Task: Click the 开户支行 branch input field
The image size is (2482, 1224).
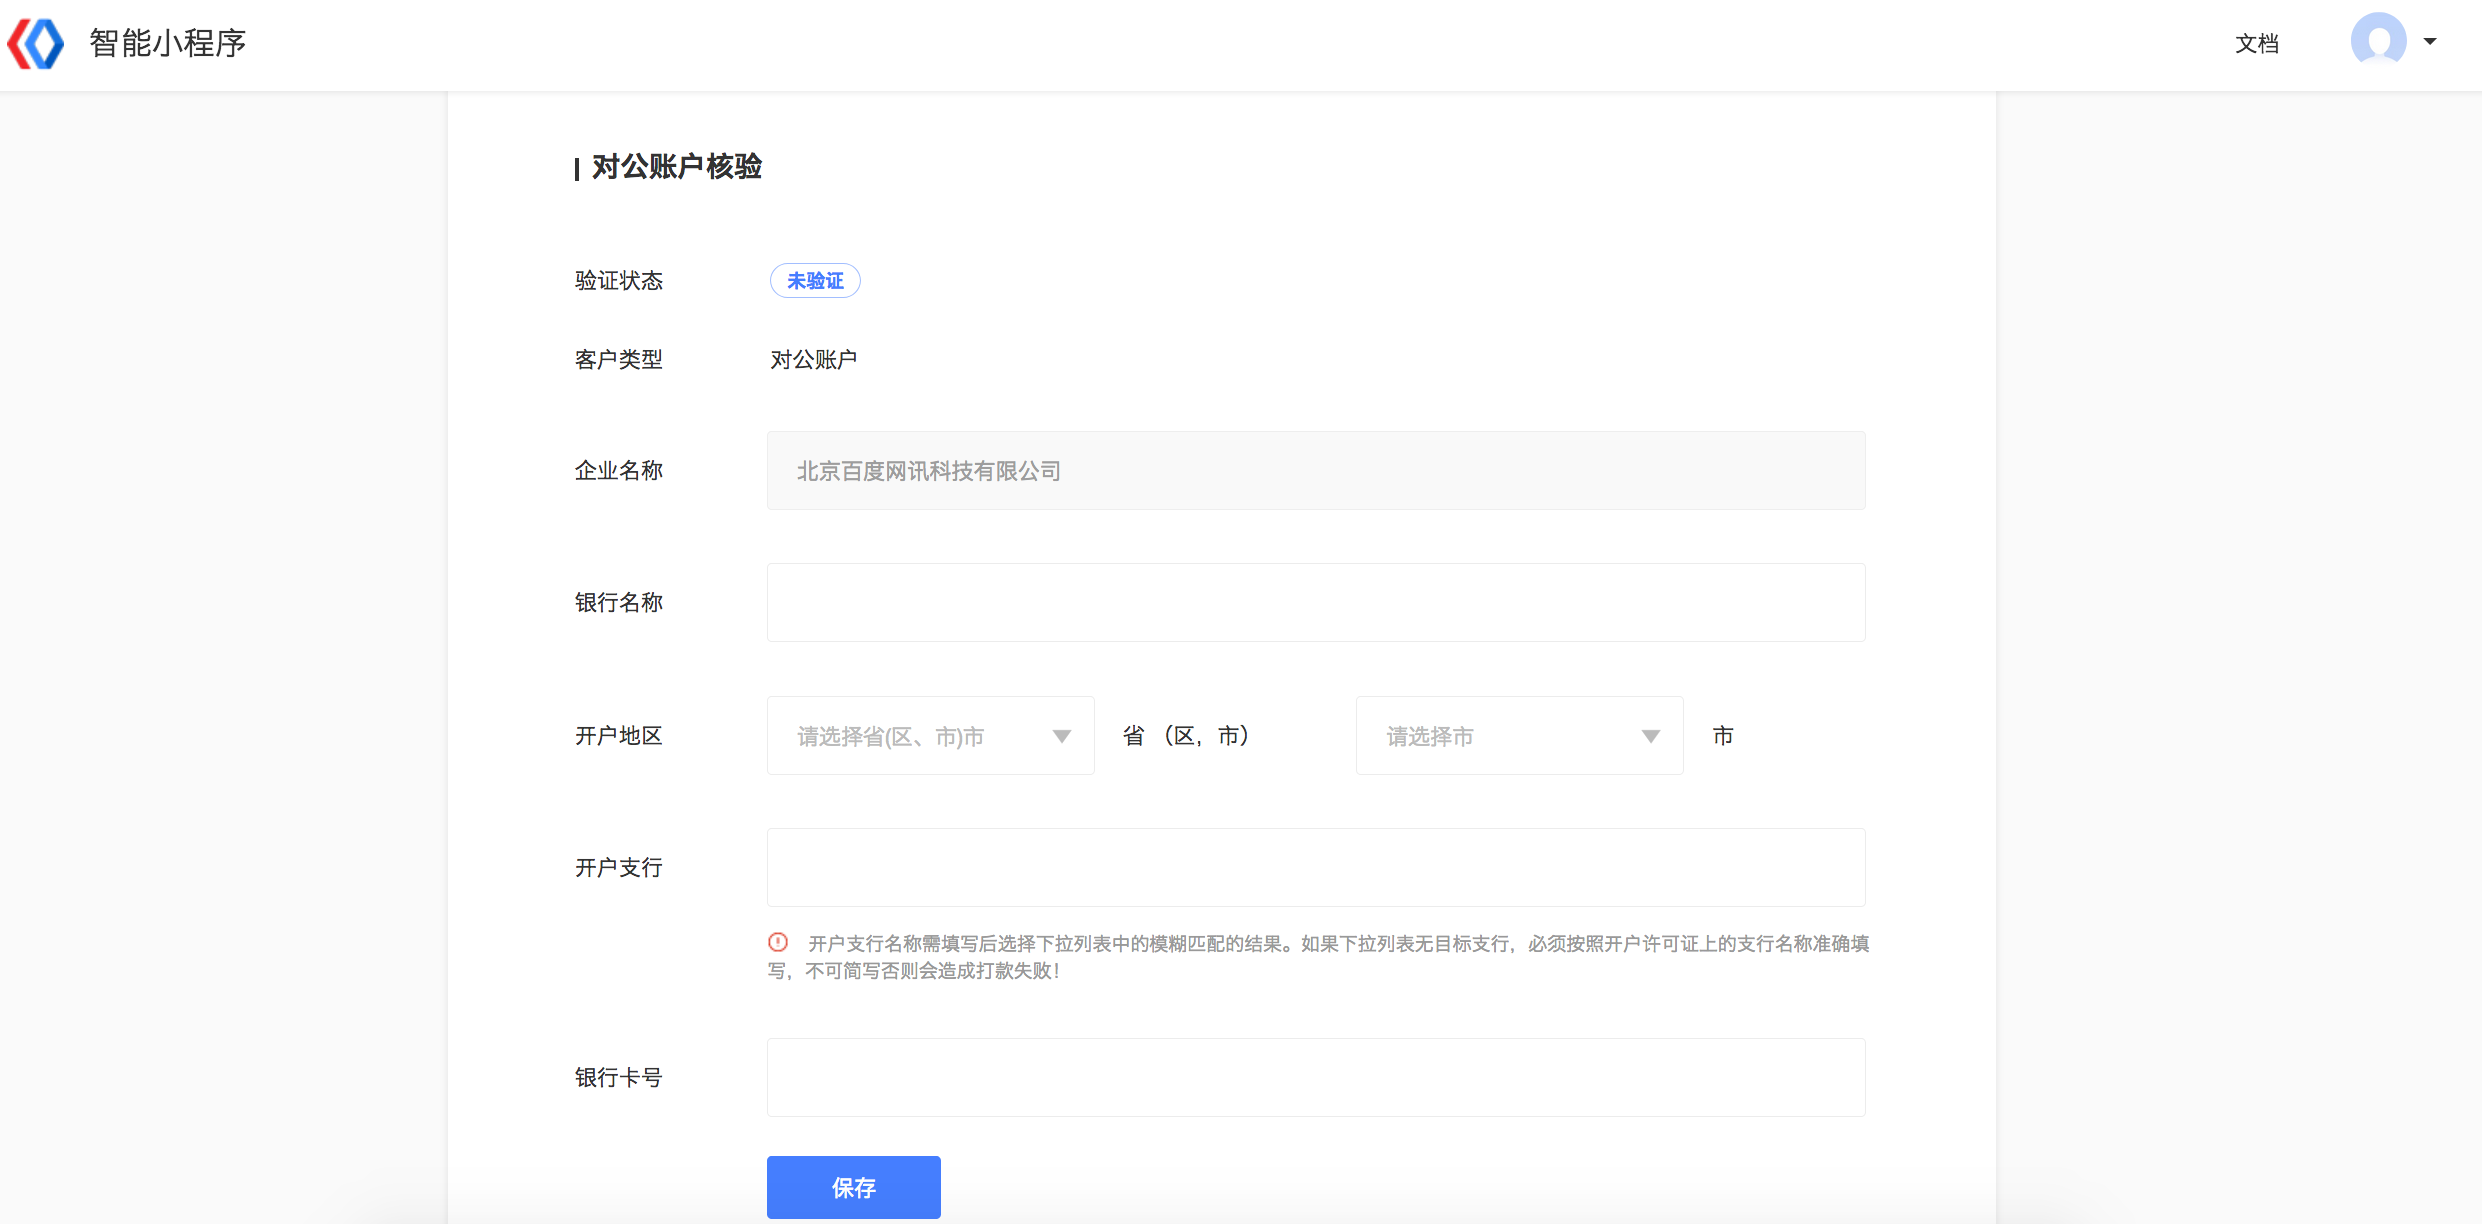Action: (x=1315, y=866)
